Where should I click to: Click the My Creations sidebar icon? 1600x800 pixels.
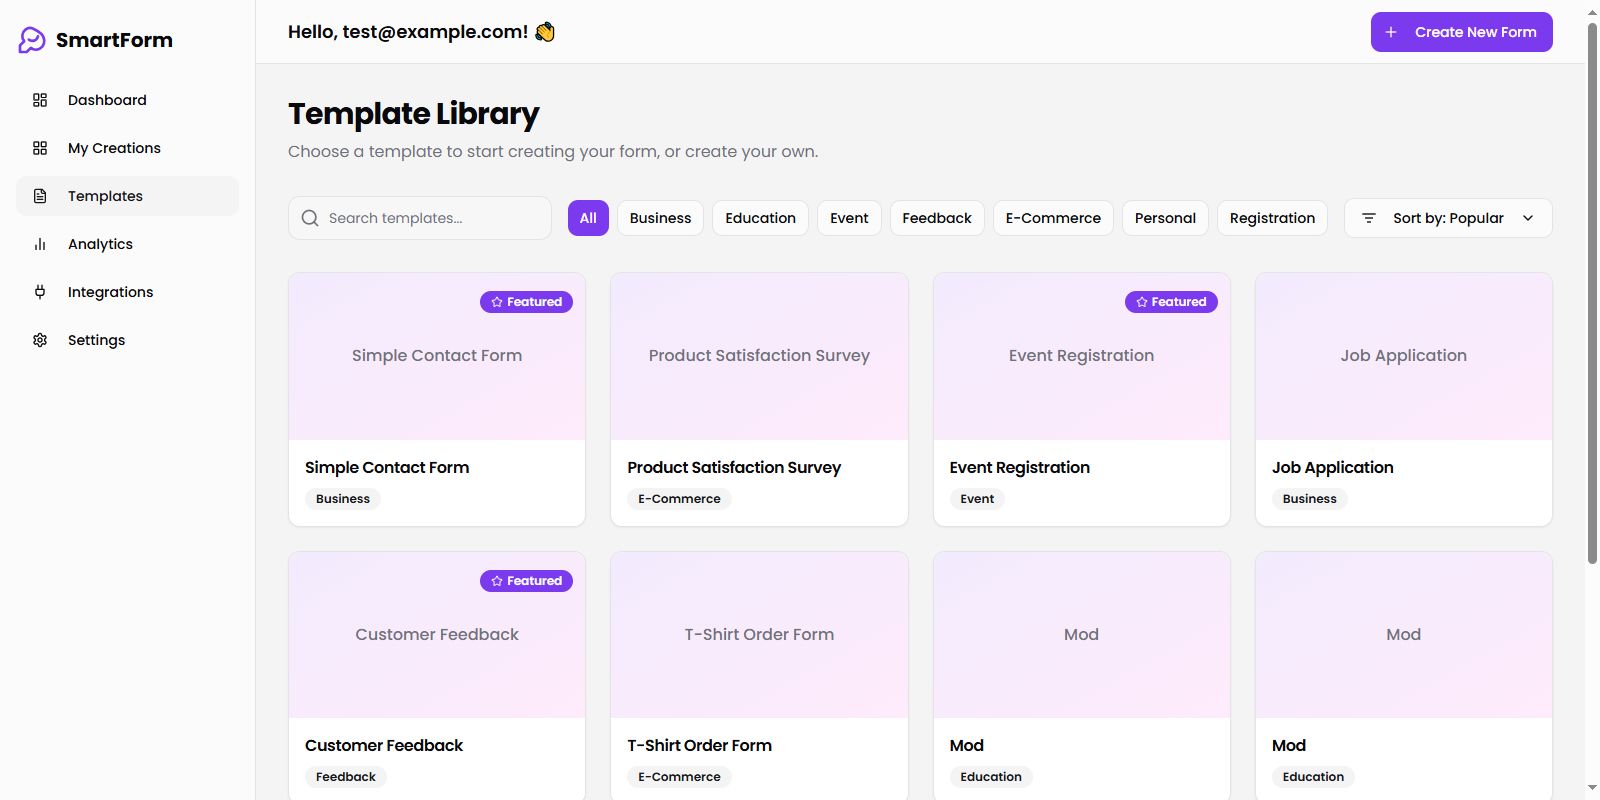pos(40,148)
